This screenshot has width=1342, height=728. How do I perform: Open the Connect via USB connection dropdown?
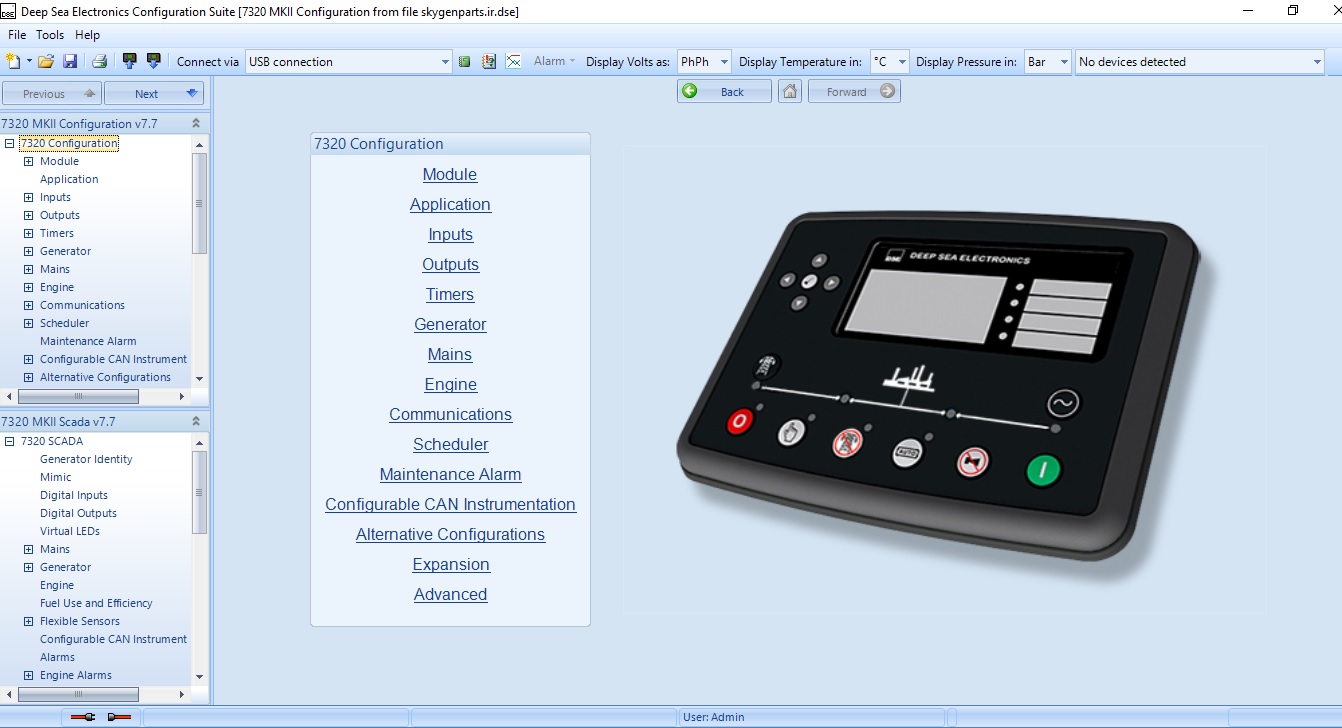[x=446, y=62]
